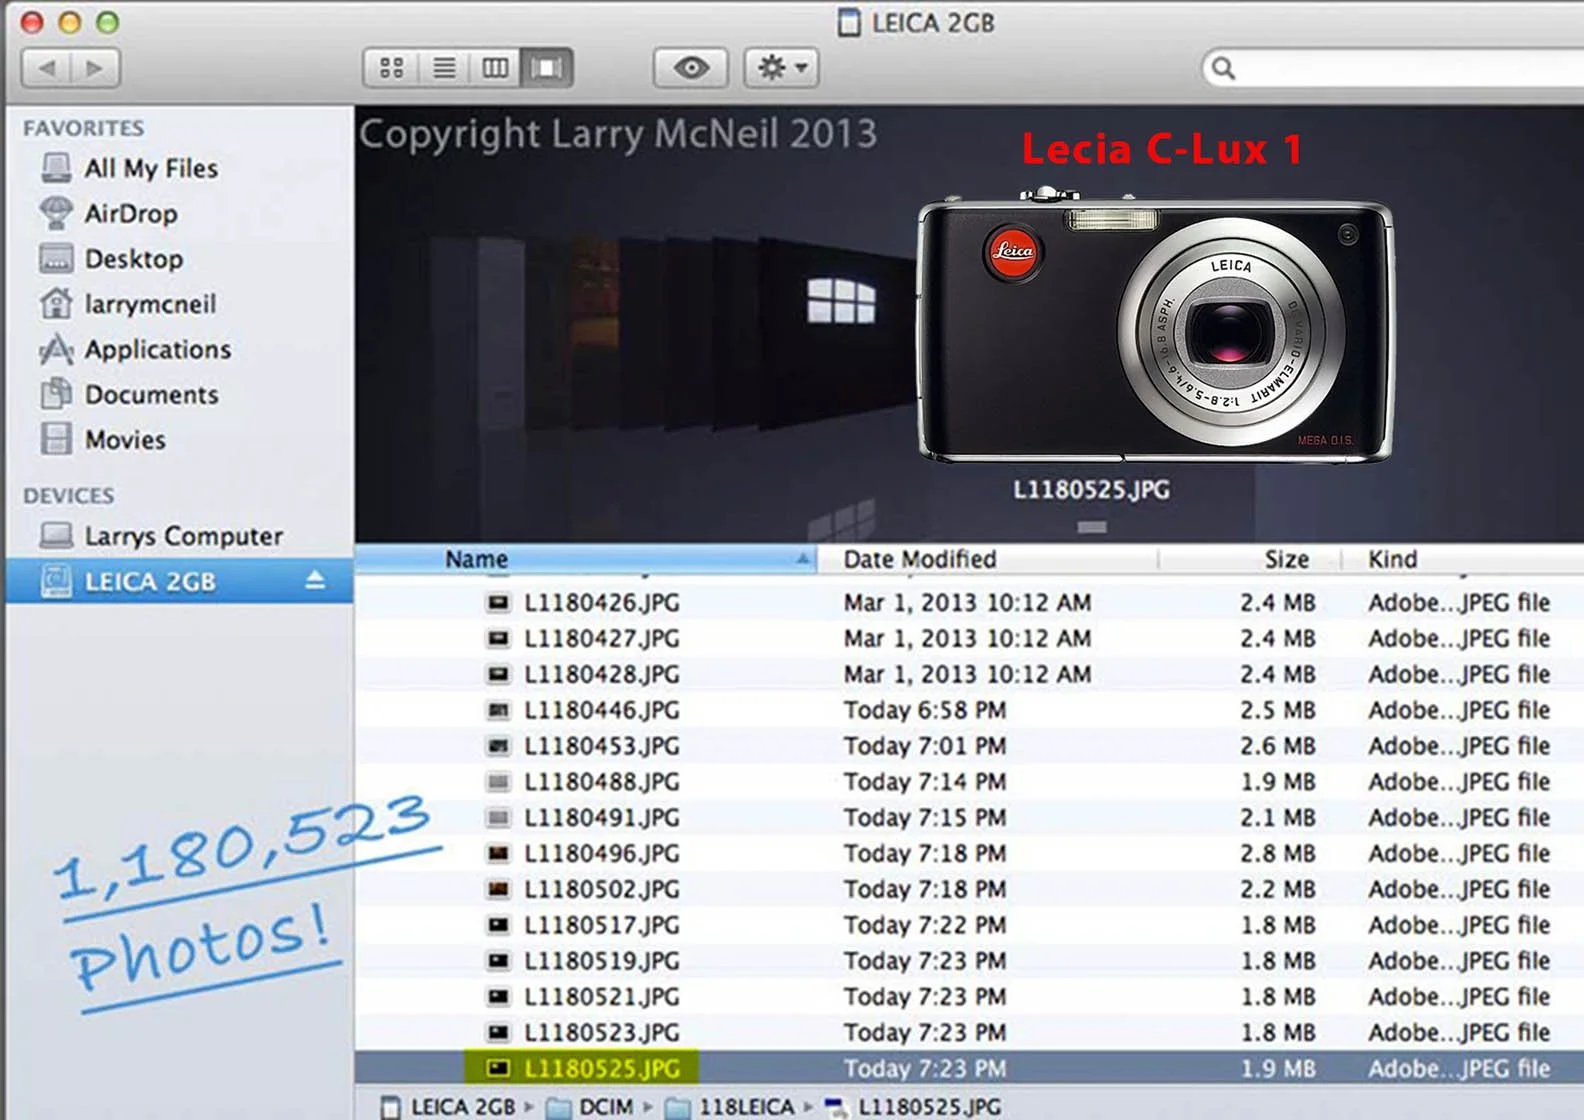Toggle sort direction triangle in Name header
The image size is (1584, 1120).
[x=802, y=559]
